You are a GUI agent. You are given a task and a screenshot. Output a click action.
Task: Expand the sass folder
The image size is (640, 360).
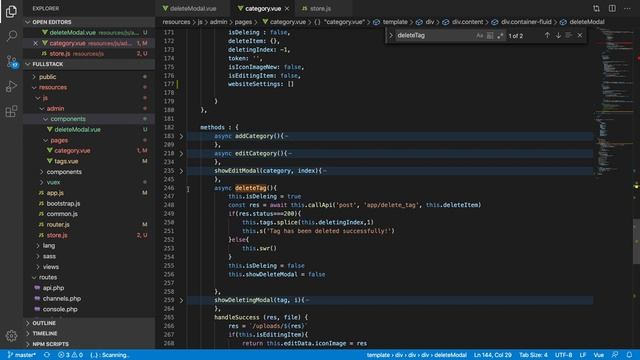pyautogui.click(x=49, y=256)
